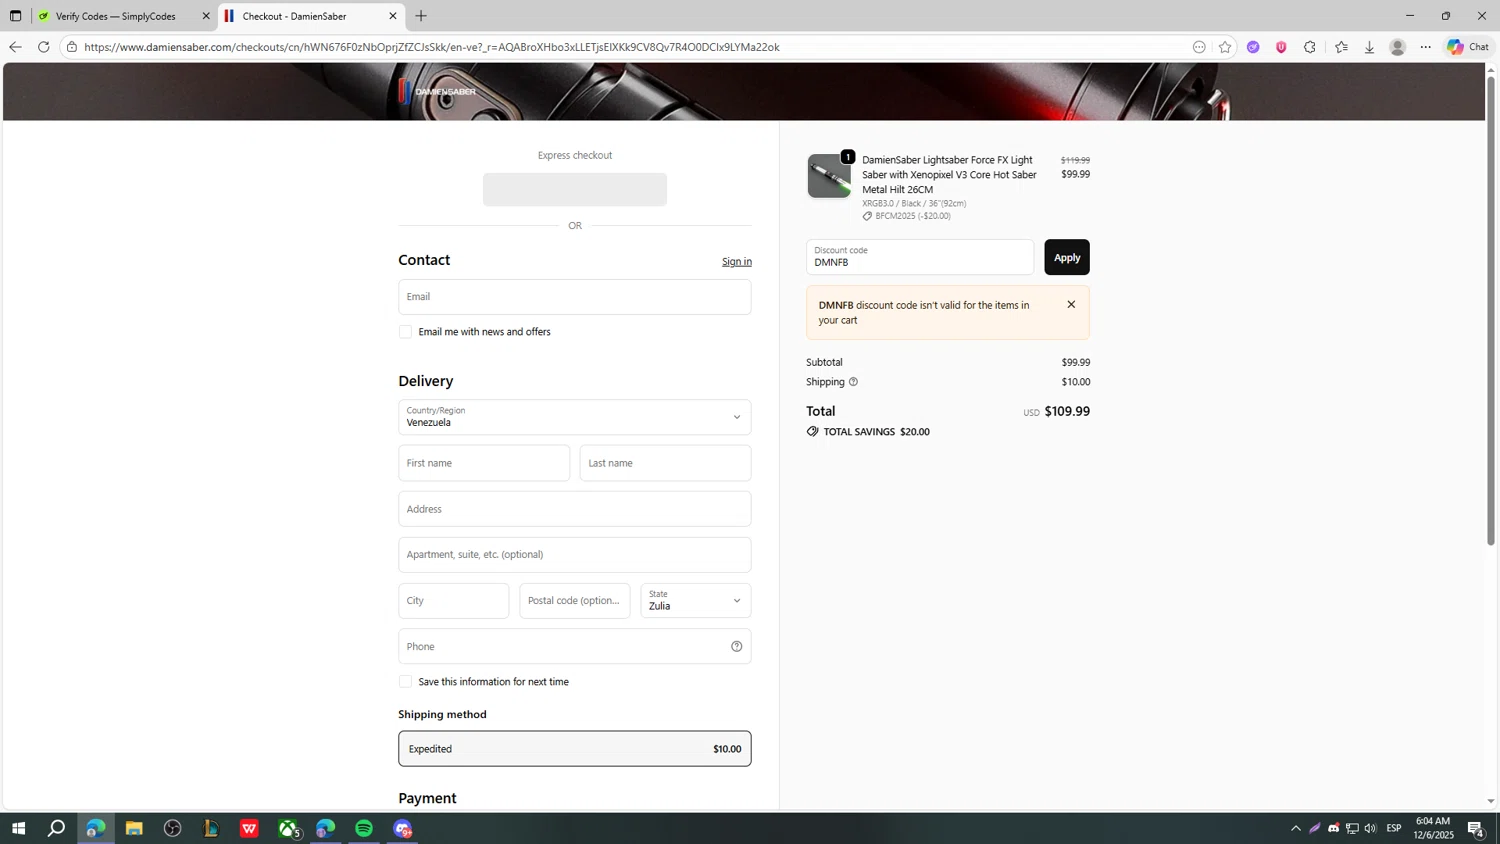Click the DamienSaber logo in header
This screenshot has width=1500, height=844.
point(438,91)
